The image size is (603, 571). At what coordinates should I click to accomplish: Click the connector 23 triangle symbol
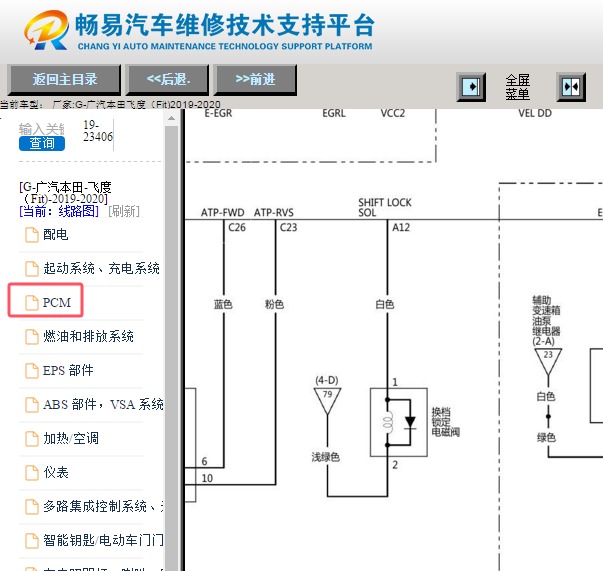coord(548,361)
